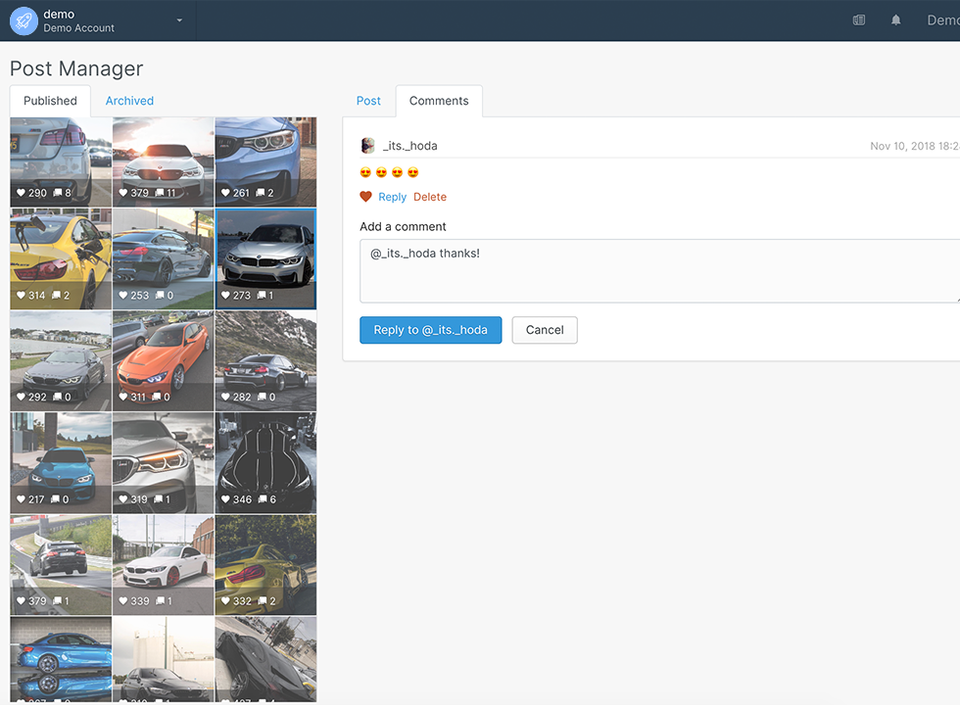Select the Published tab
Image resolution: width=960 pixels, height=705 pixels.
pos(50,101)
